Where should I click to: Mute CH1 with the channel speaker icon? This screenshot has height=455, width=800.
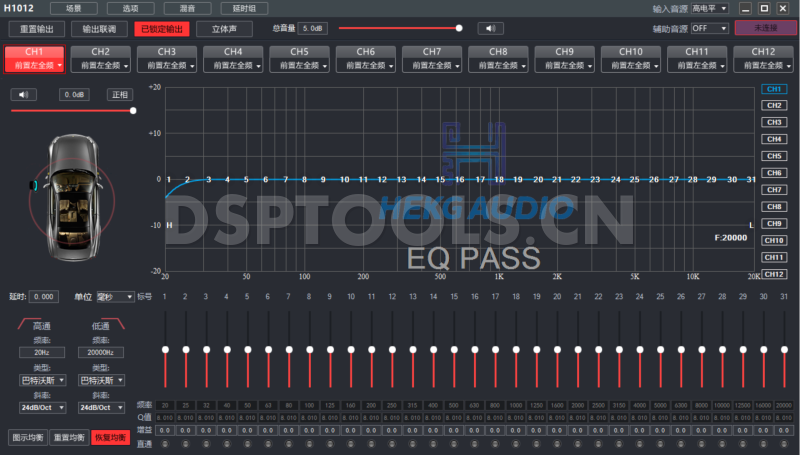pyautogui.click(x=23, y=94)
